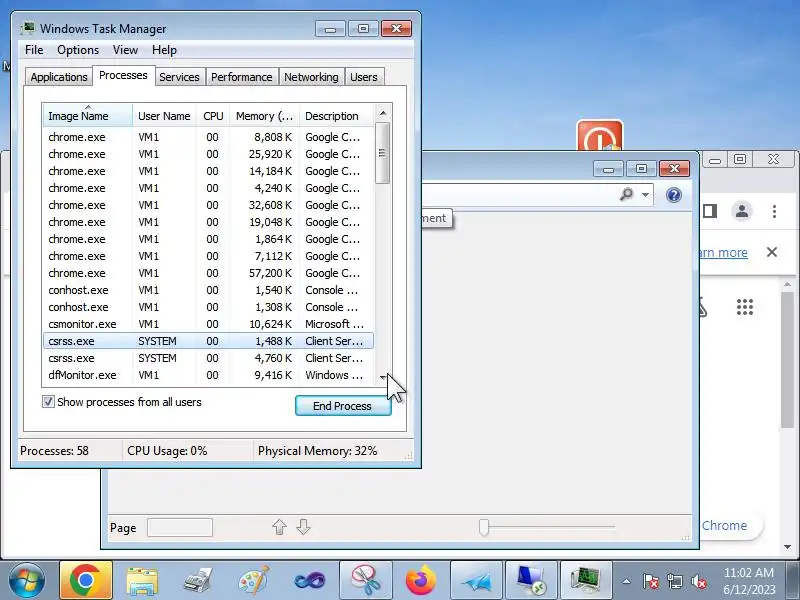Image resolution: width=800 pixels, height=600 pixels.
Task: Switch to the Applications tab
Action: tap(59, 77)
